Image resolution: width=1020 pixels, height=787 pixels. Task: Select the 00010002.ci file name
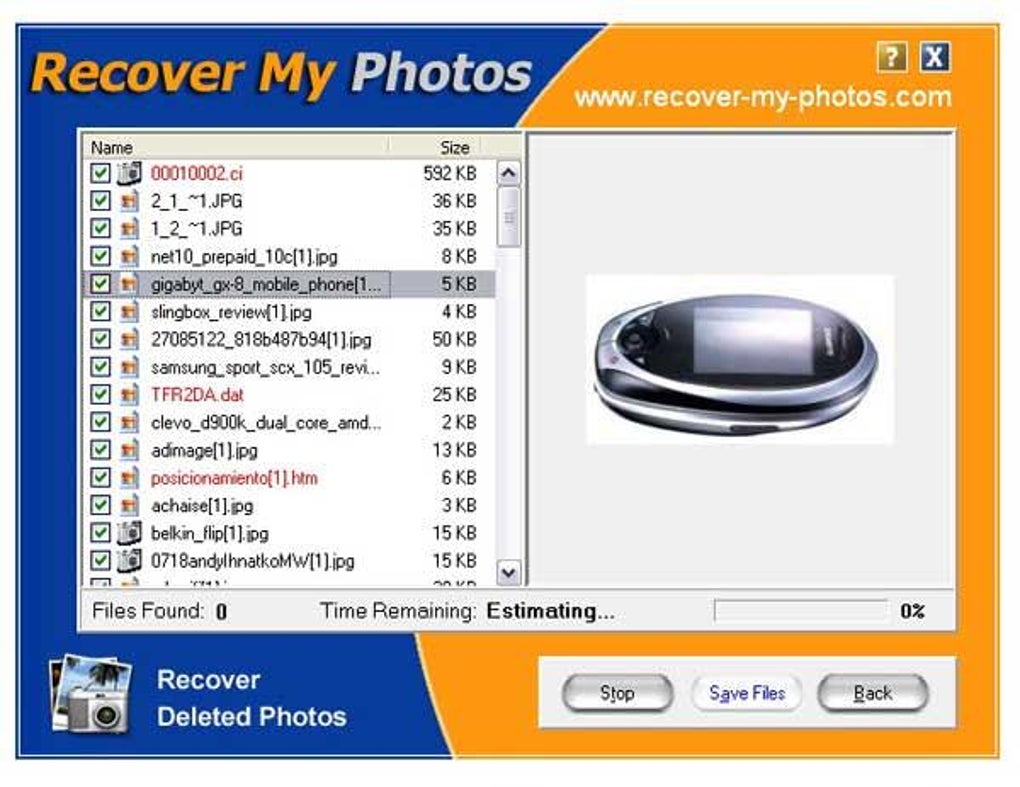pos(196,174)
